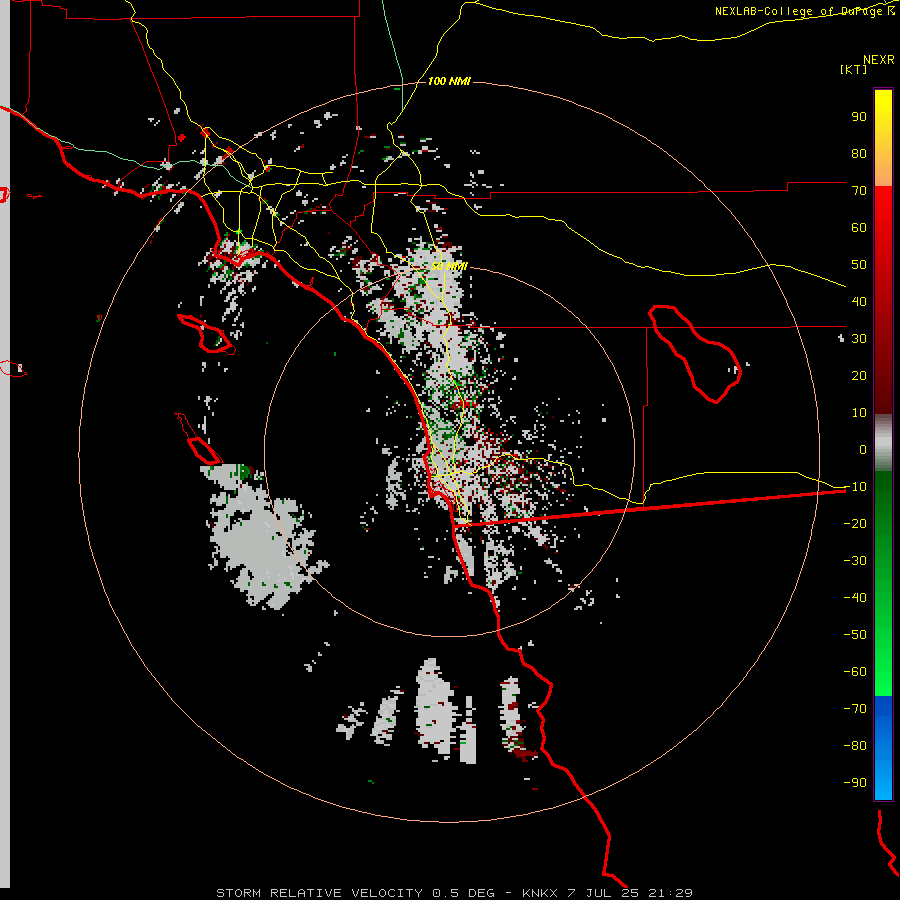Click the NEXR label above the color scale
The height and width of the screenshot is (900, 900).
click(x=878, y=60)
